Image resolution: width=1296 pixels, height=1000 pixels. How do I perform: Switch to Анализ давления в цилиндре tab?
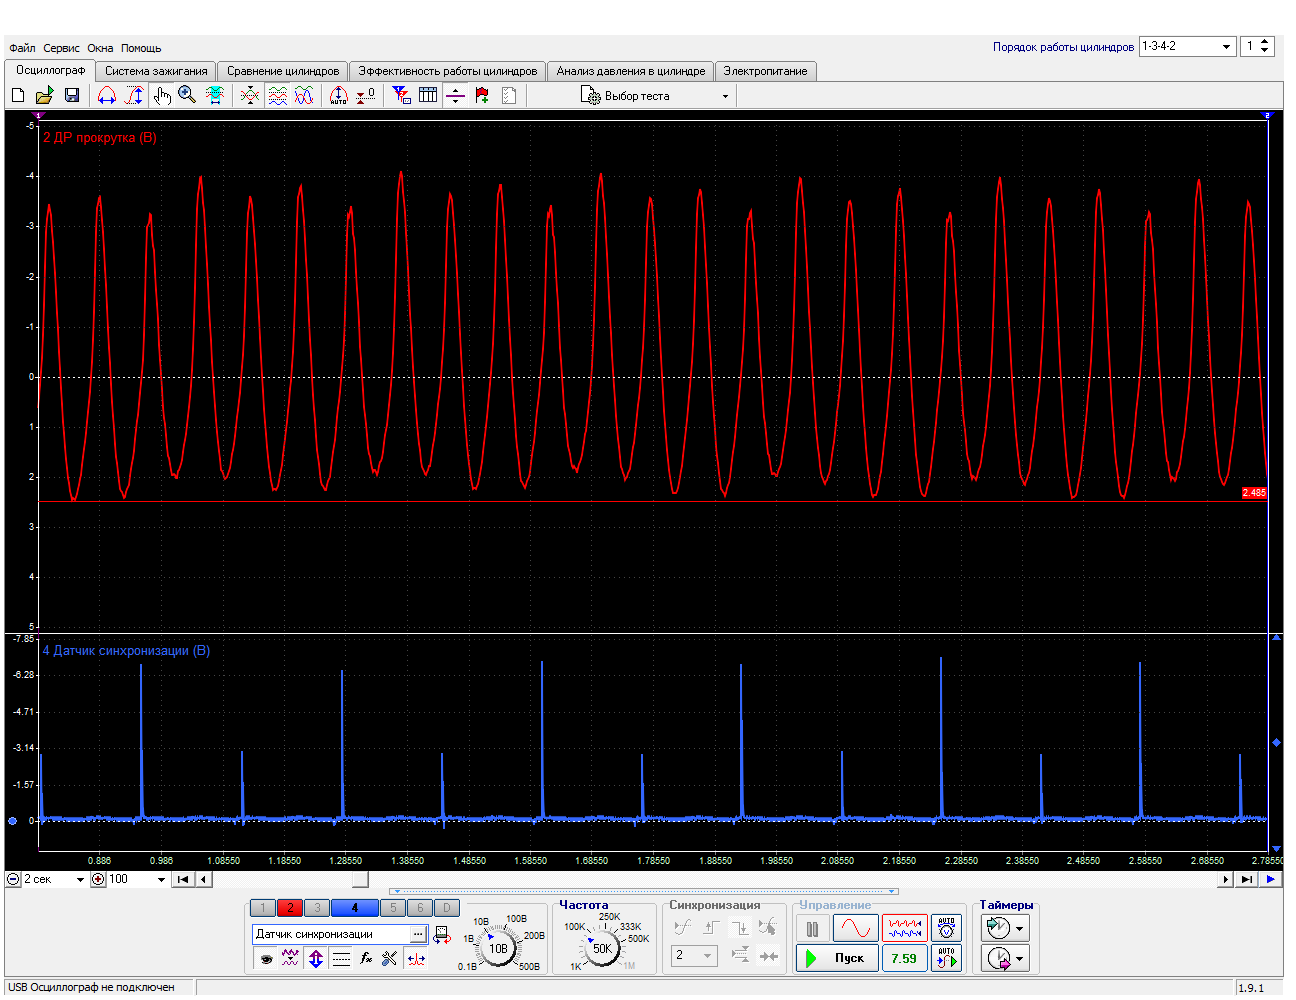point(631,71)
